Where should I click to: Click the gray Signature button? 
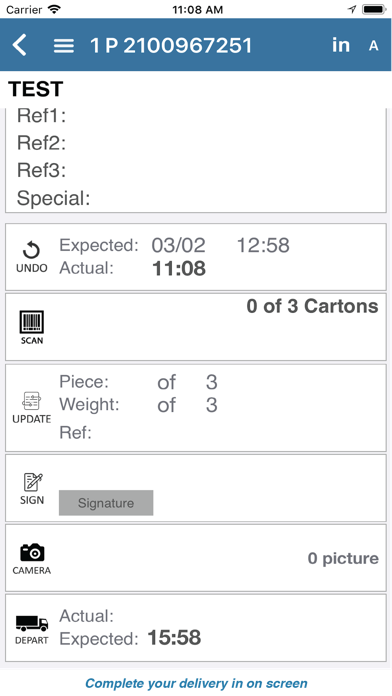[106, 503]
